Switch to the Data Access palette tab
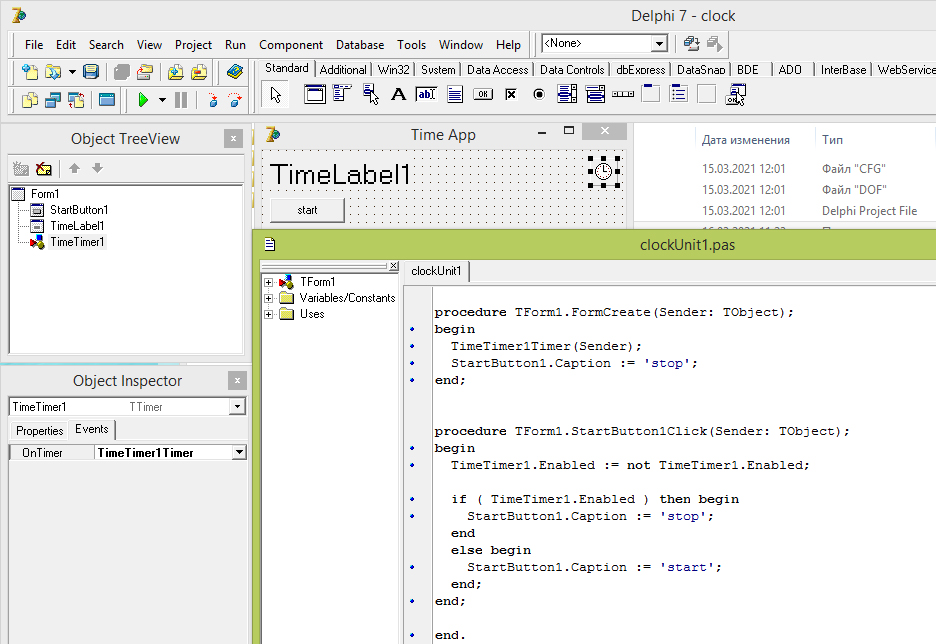This screenshot has height=644, width=936. pos(497,70)
